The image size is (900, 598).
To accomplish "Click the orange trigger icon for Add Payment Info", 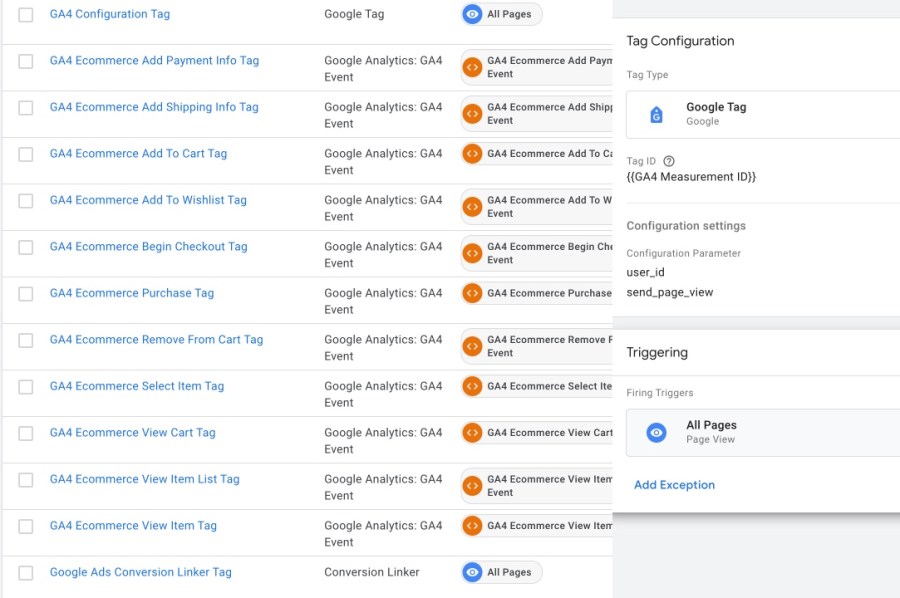I will click(472, 67).
